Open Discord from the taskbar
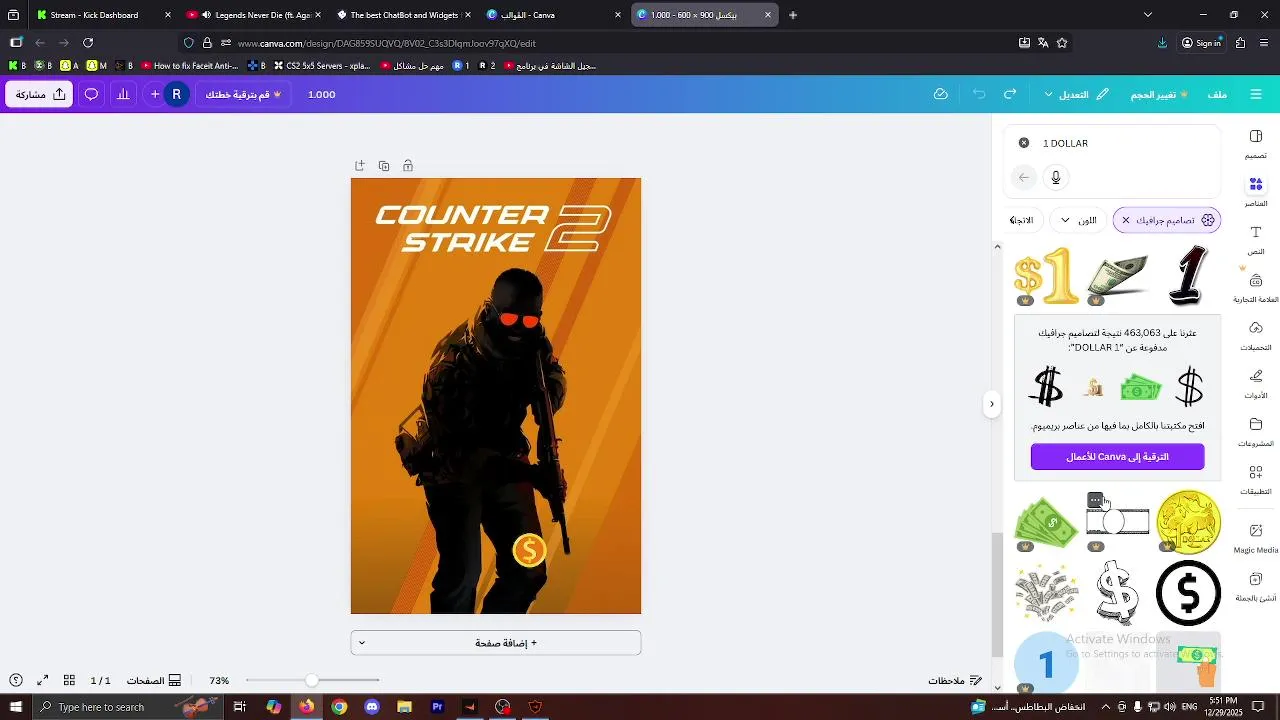1280x720 pixels. pos(372,707)
